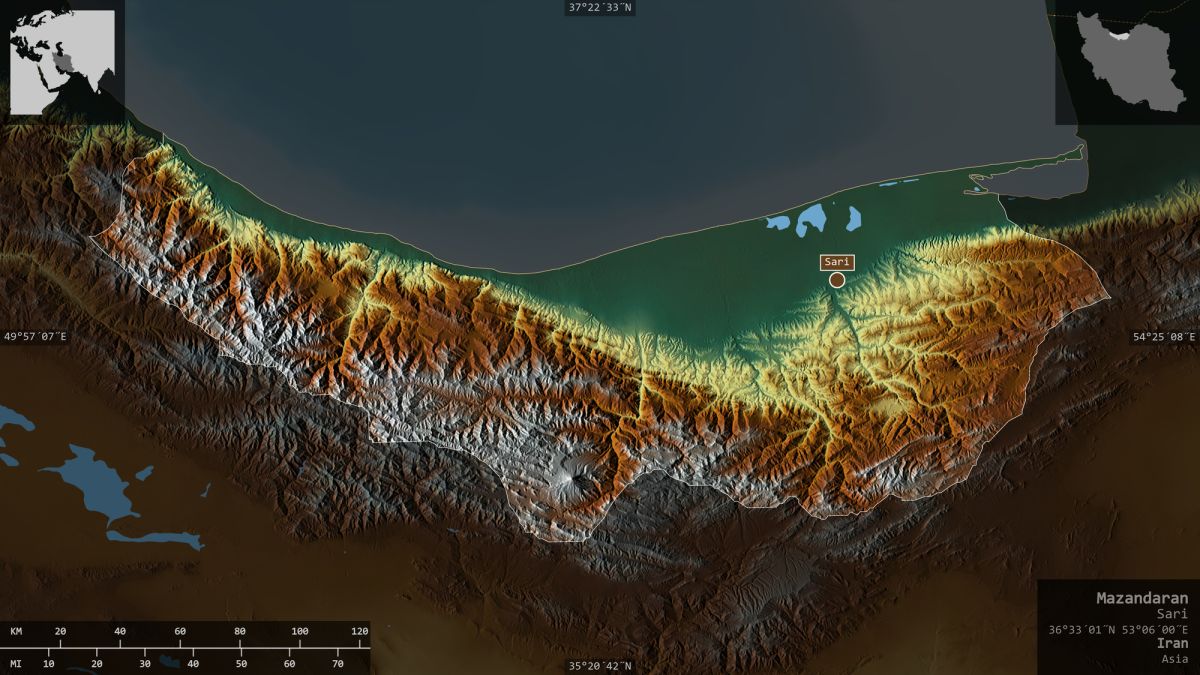Click the MI label on scale bar
The width and height of the screenshot is (1200, 675).
tap(17, 664)
